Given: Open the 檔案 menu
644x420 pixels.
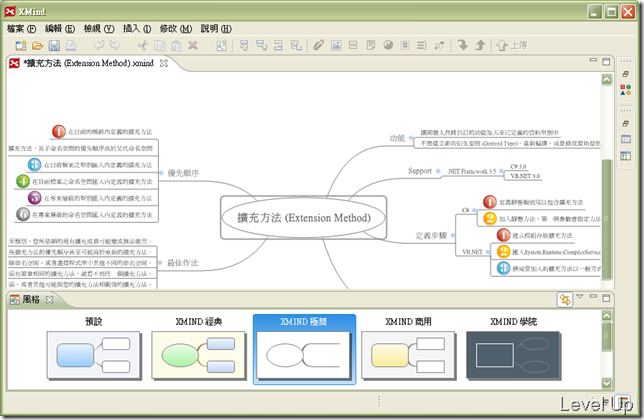Looking at the screenshot, I should click(x=21, y=29).
